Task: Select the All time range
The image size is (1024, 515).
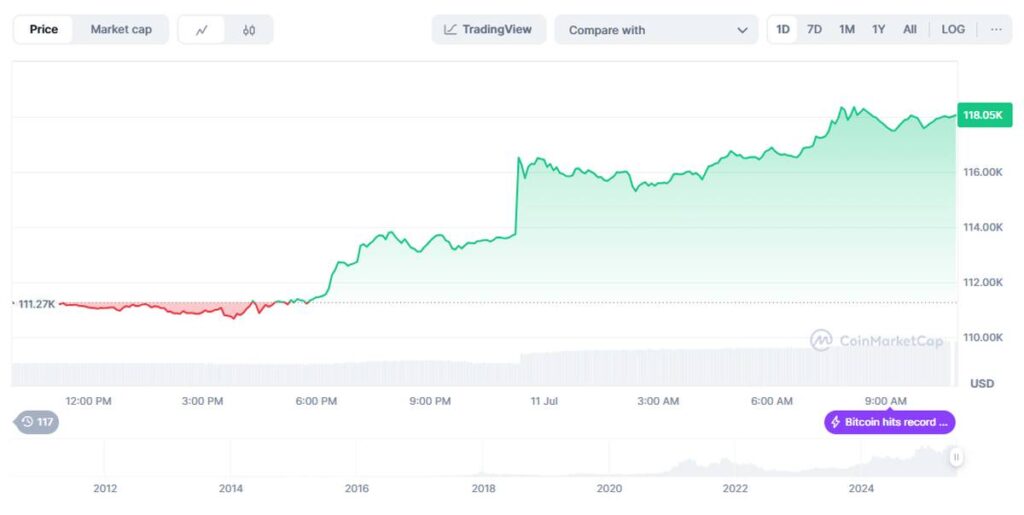Action: point(910,29)
